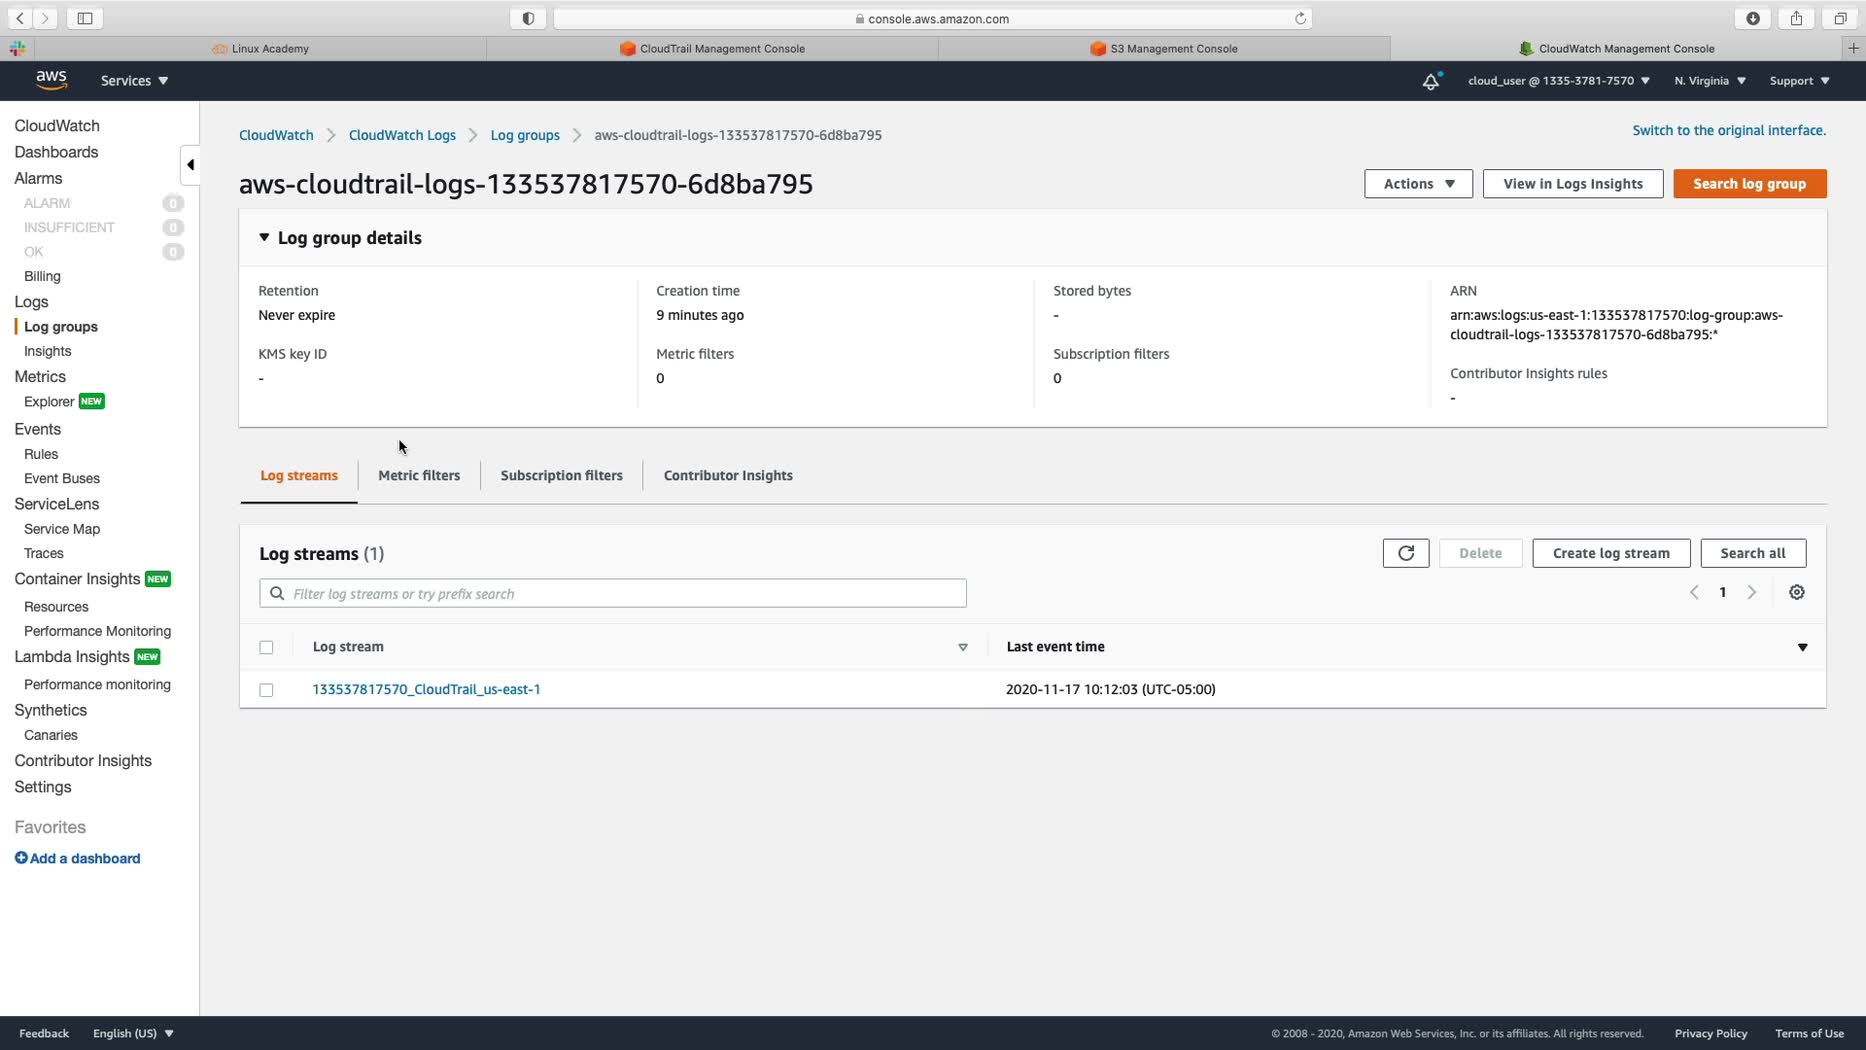Click the Share icon in toolbar
The width and height of the screenshot is (1866, 1050).
coord(1796,18)
